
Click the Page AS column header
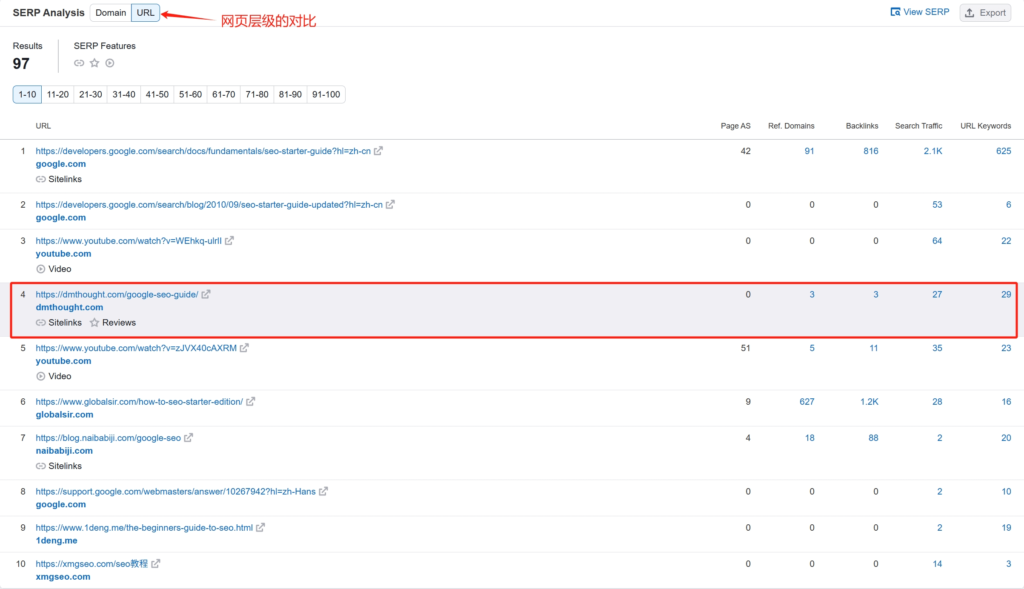point(735,126)
